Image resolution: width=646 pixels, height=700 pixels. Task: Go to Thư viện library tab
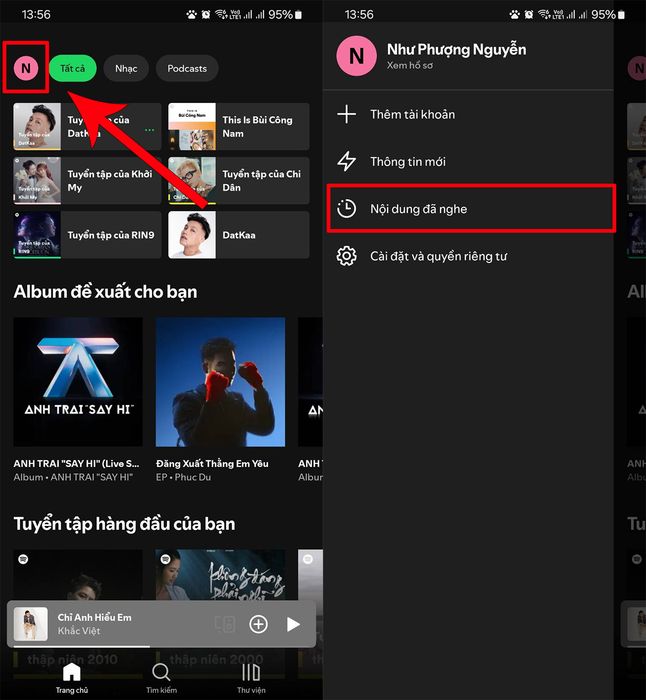pos(251,677)
